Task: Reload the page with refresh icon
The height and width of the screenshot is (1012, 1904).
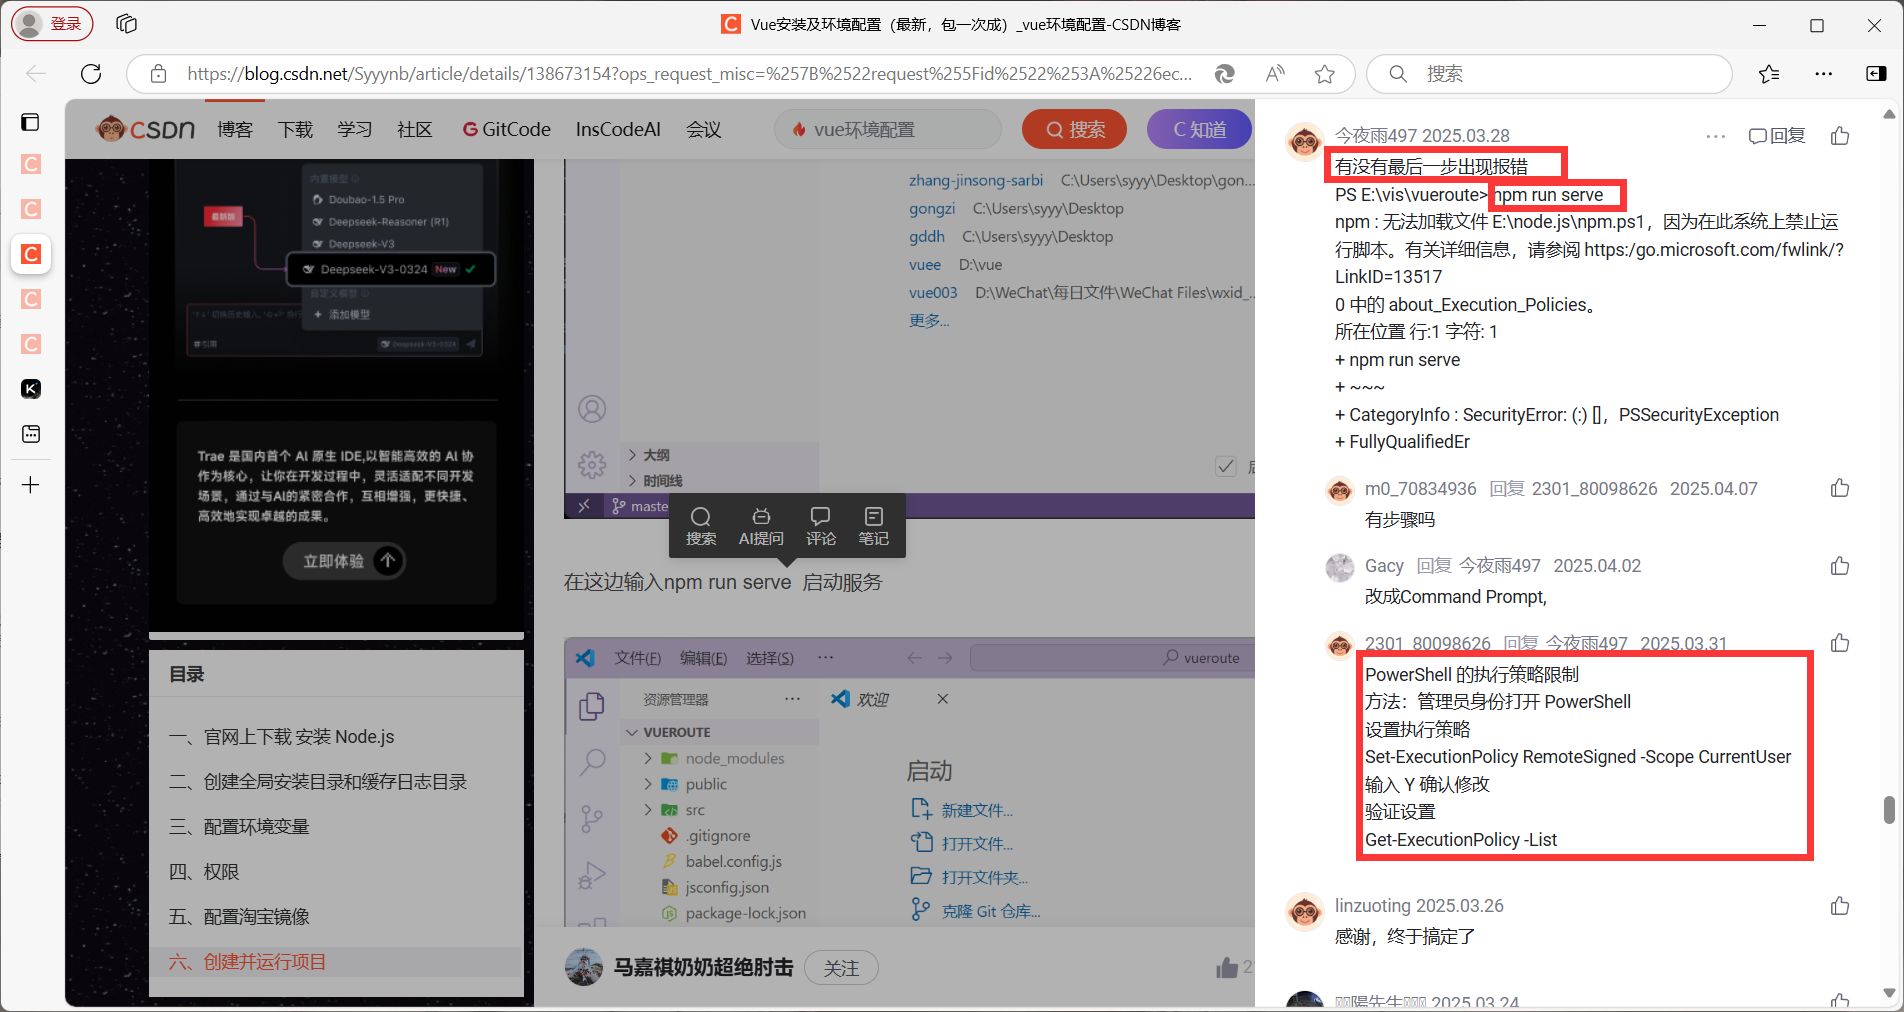Action: pos(91,74)
